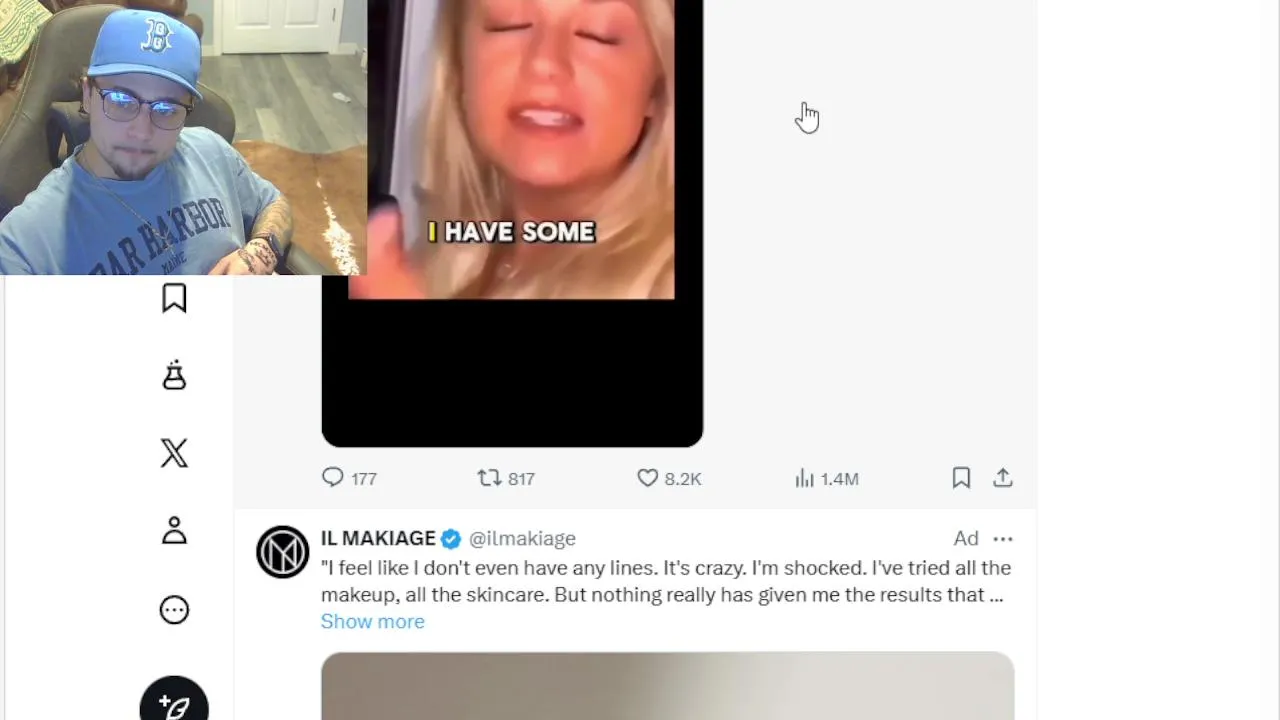
Task: Open IL MAKIAGE profile avatar
Action: point(282,552)
